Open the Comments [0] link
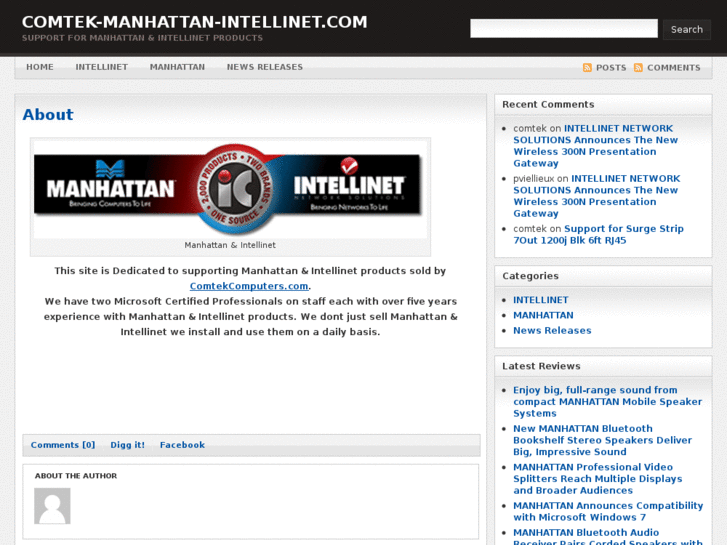 coord(63,445)
